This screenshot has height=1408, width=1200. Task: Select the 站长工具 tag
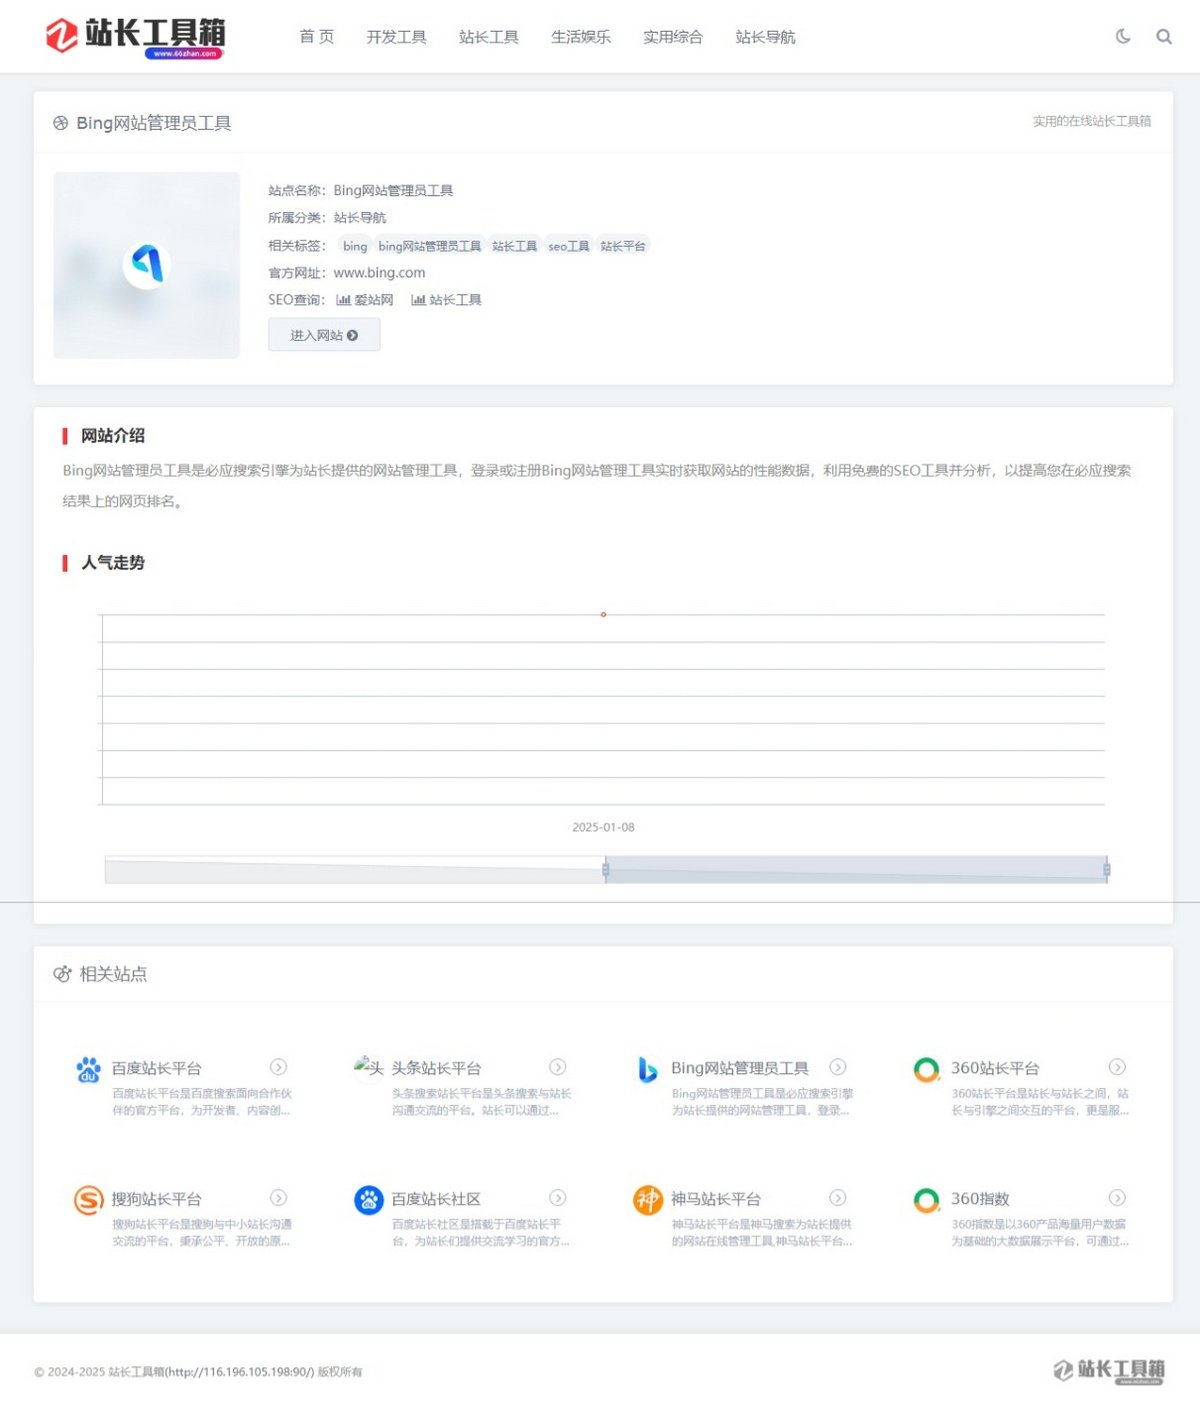pos(514,246)
